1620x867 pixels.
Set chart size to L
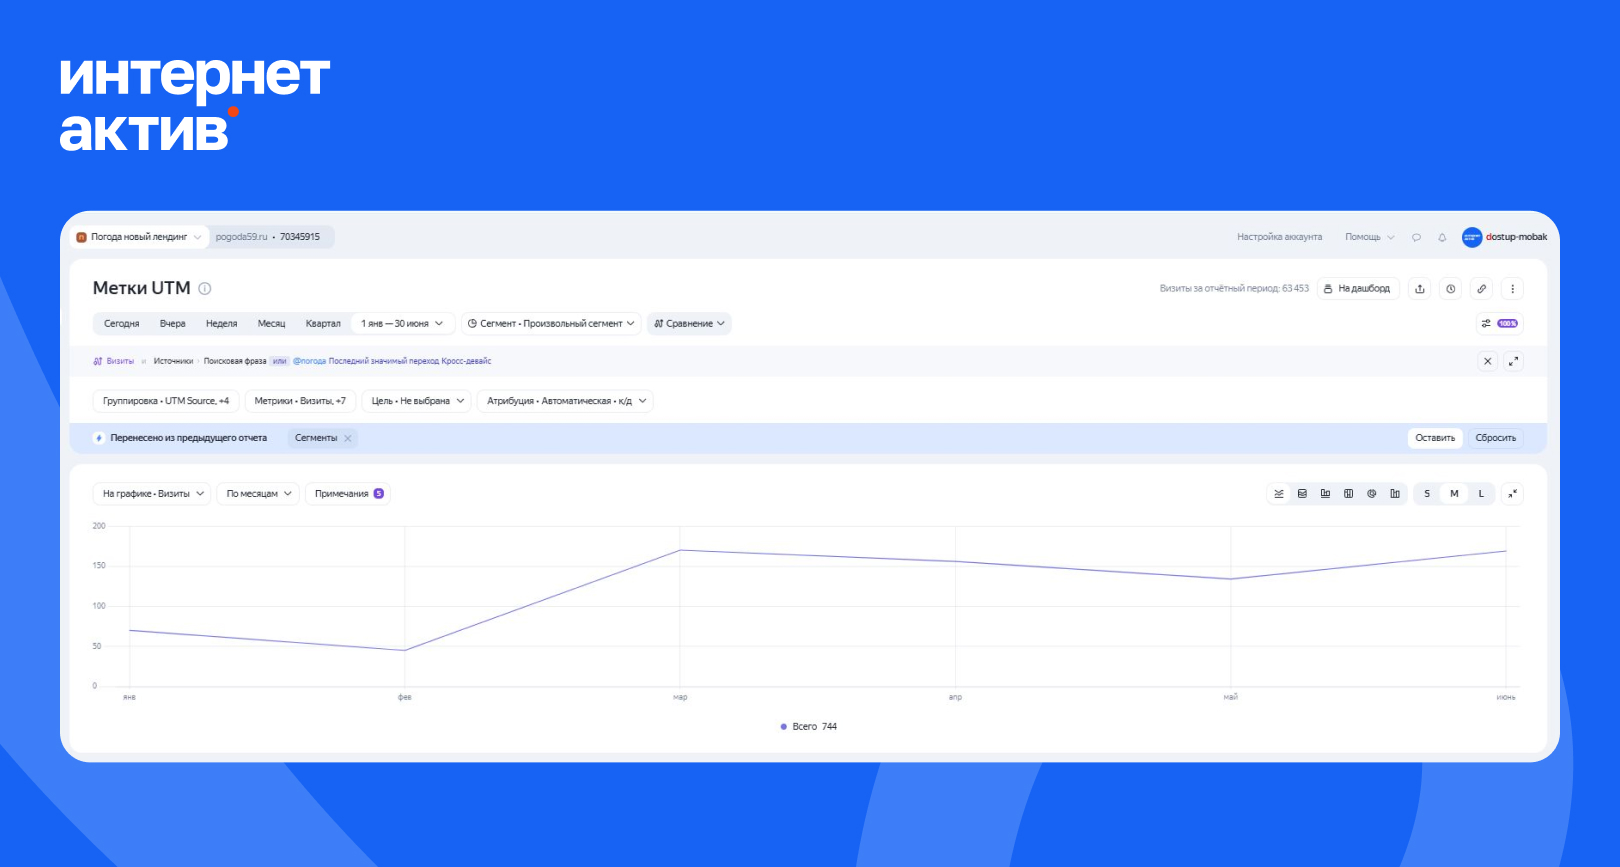pyautogui.click(x=1481, y=494)
